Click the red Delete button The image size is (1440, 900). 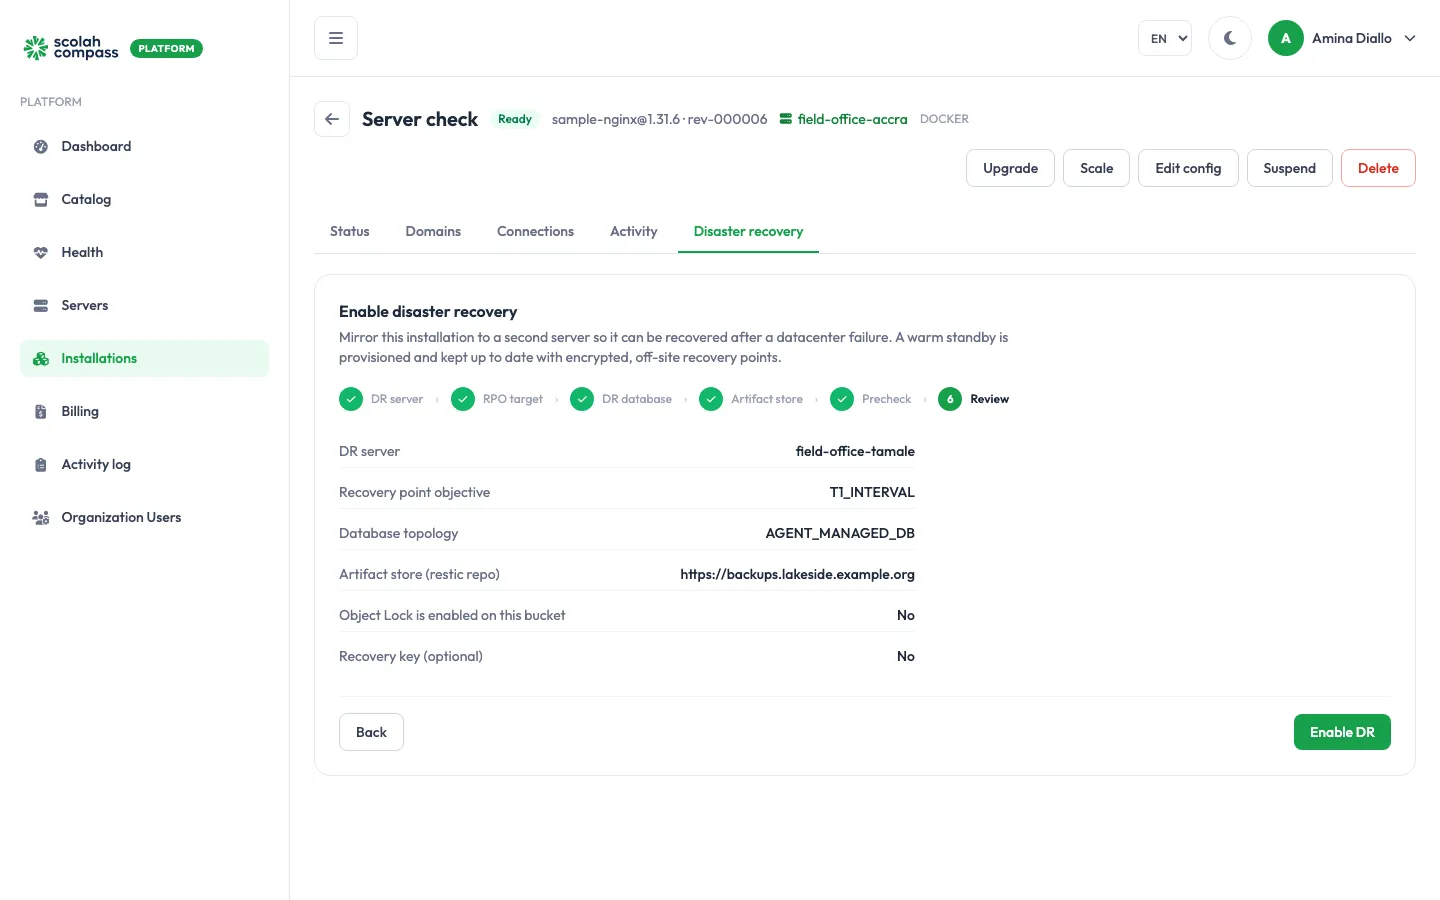click(x=1378, y=168)
